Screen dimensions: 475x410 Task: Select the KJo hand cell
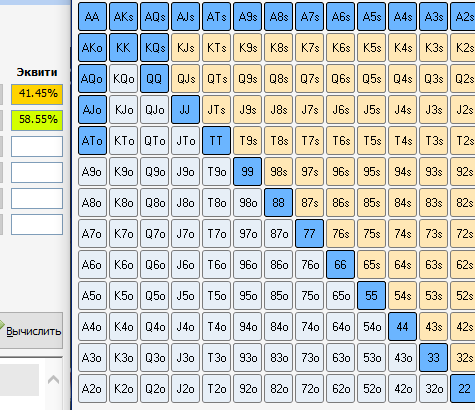pos(123,109)
